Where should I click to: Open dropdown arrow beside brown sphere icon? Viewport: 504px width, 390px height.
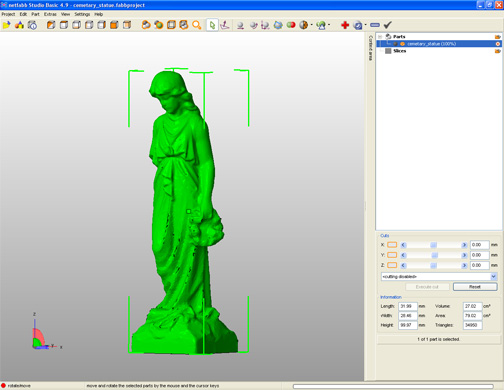312,25
